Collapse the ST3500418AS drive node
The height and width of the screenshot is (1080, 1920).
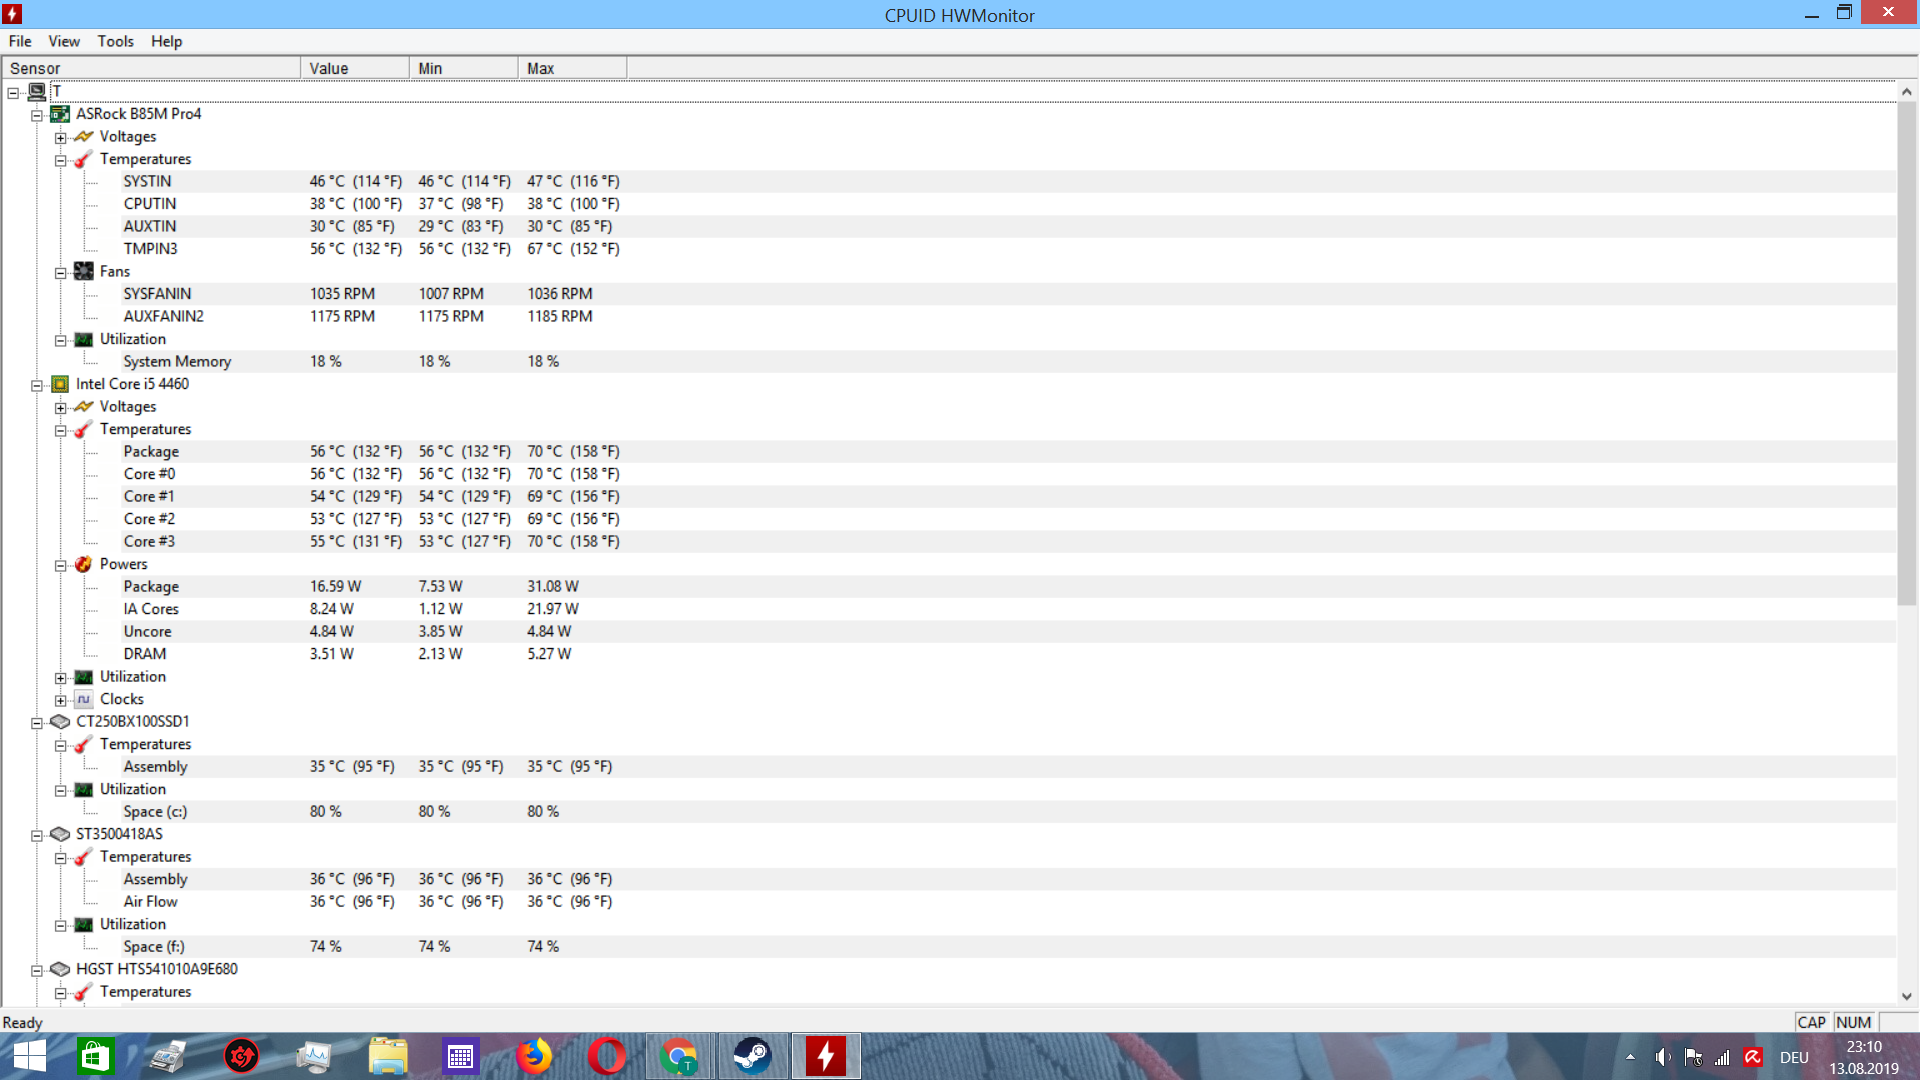point(37,835)
